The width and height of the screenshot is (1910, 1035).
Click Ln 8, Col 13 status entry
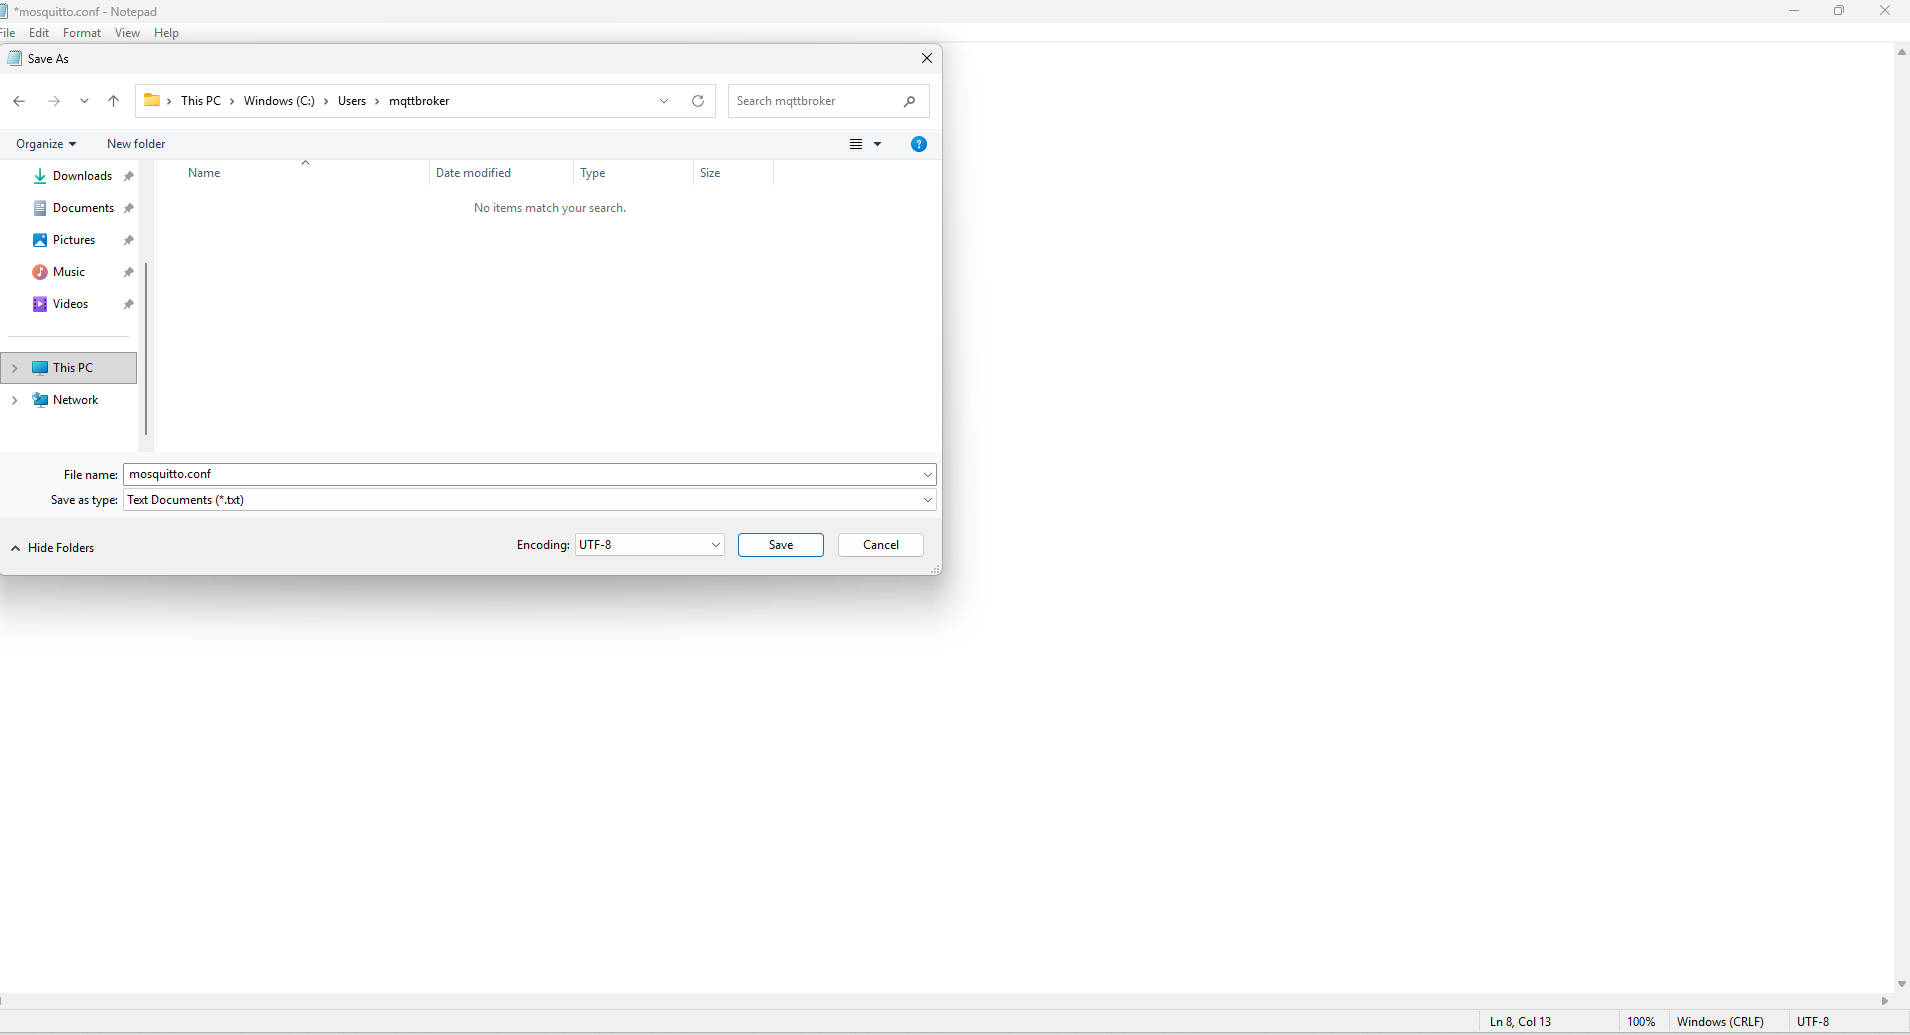coord(1520,1022)
